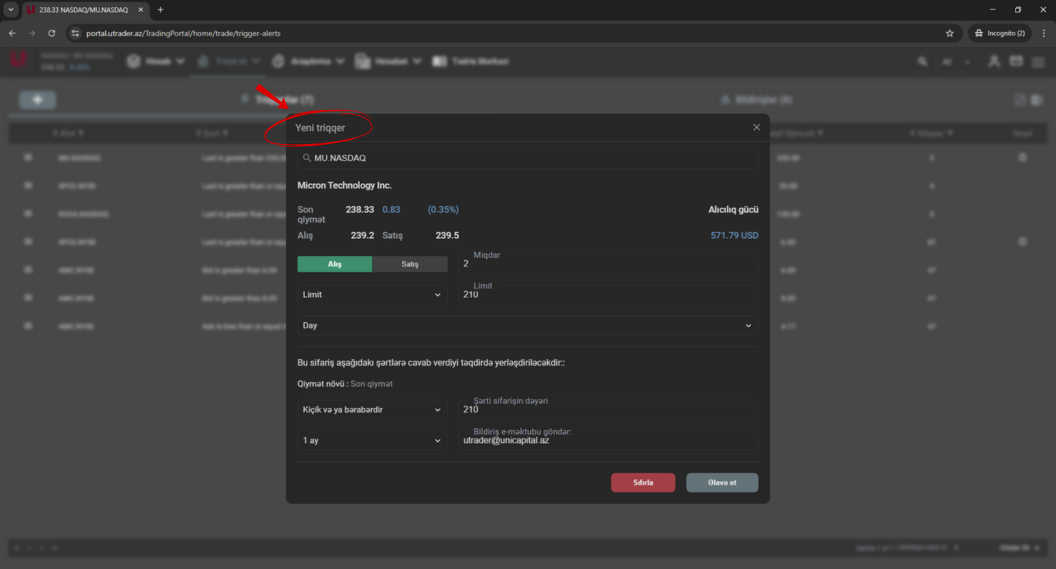Switch order side to Satış
Screen dimensions: 1056x569
410,264
